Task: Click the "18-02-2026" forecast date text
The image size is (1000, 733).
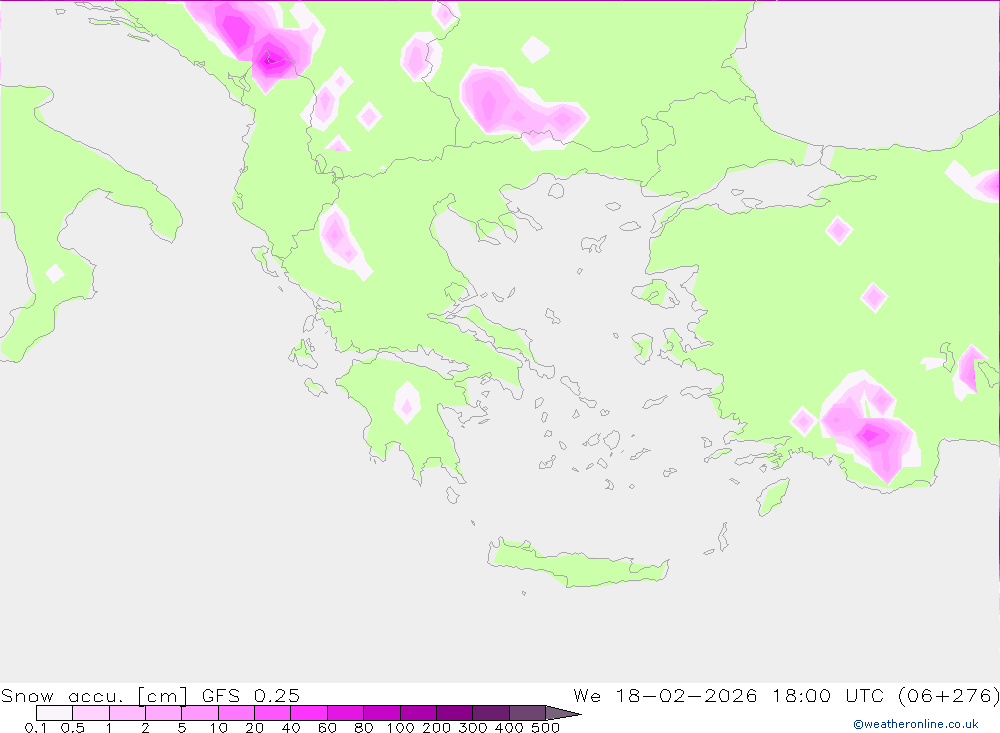Action: 686,695
